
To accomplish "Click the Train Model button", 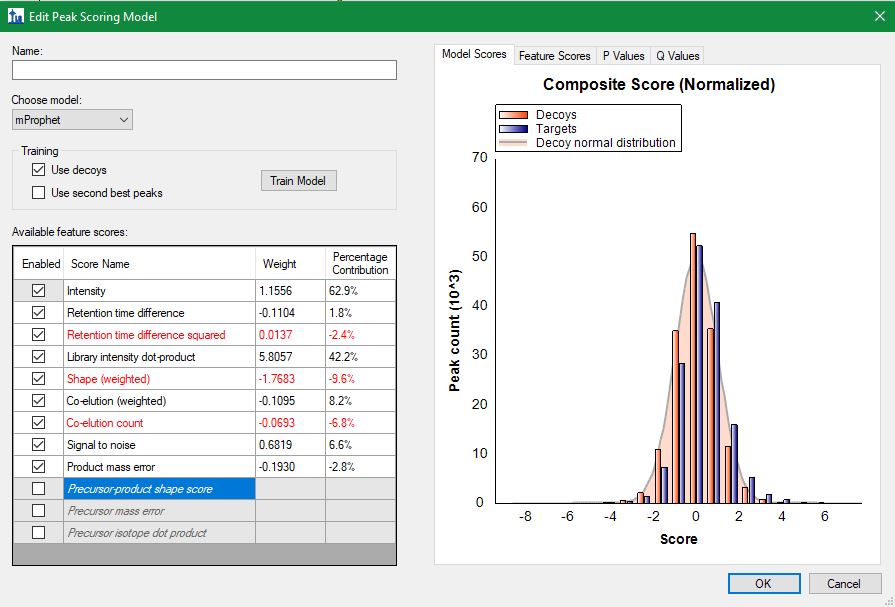I will coord(298,181).
